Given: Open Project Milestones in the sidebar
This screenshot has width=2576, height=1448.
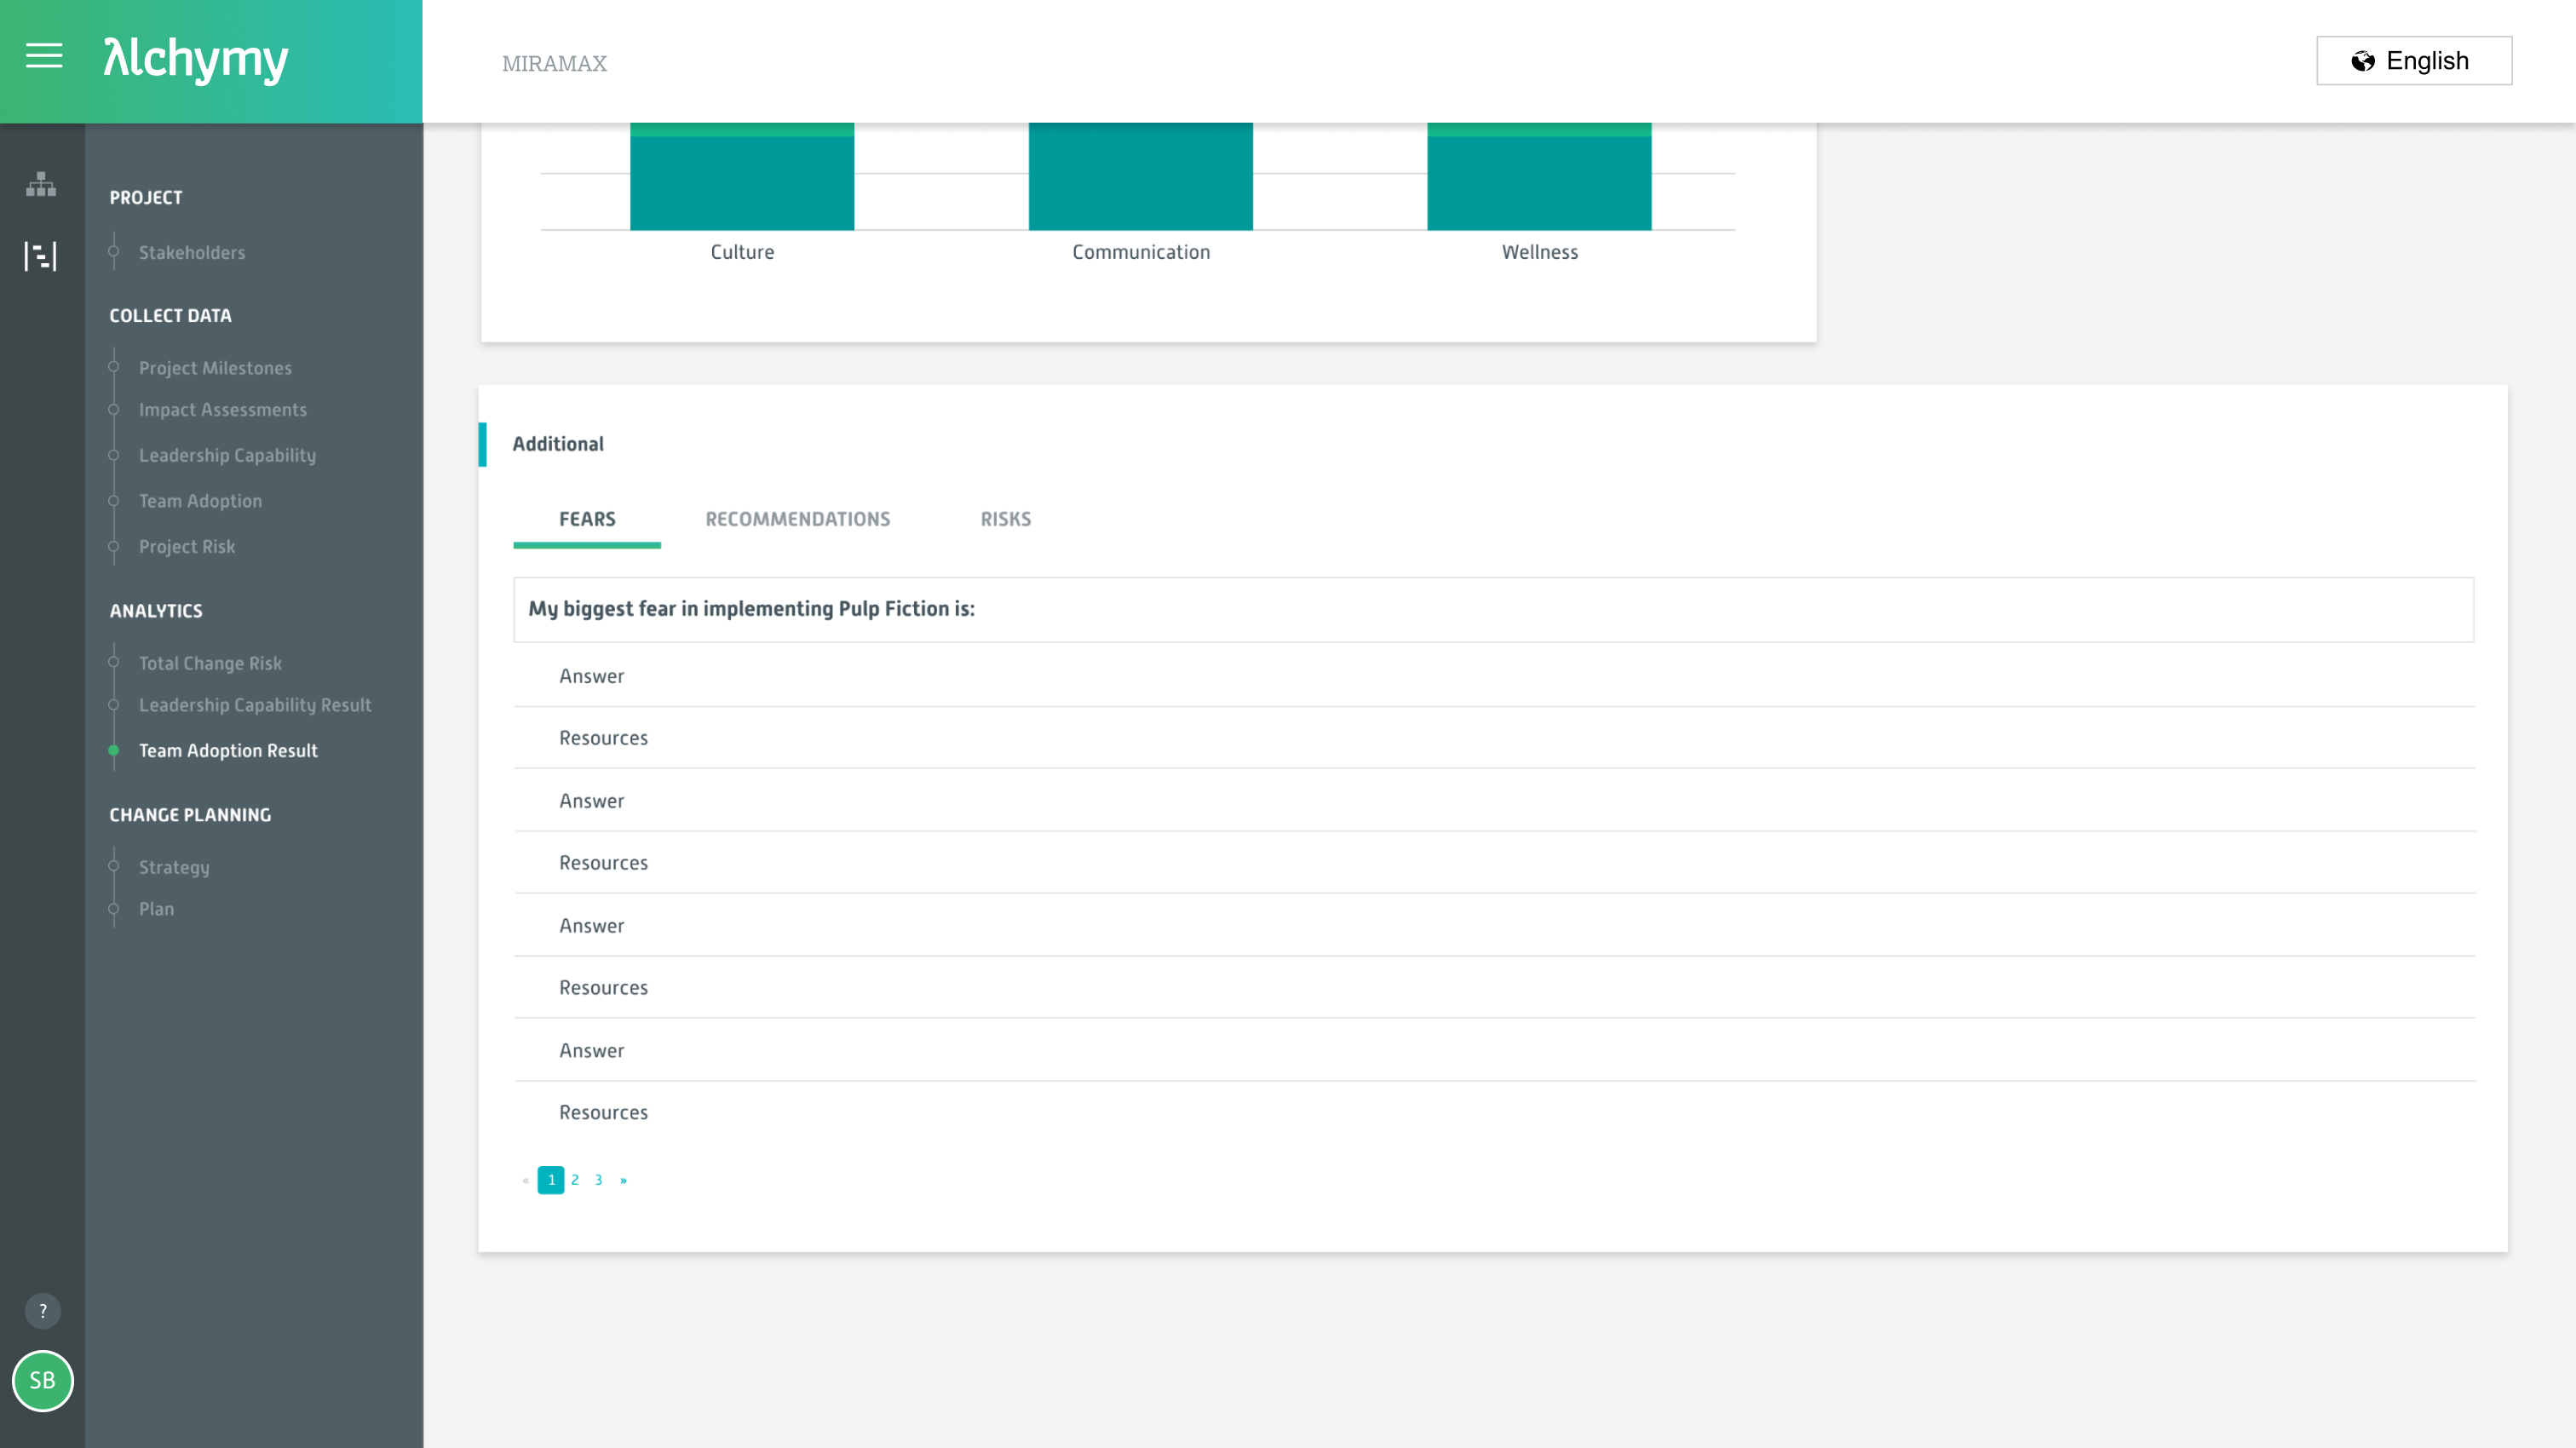Looking at the screenshot, I should [215, 367].
